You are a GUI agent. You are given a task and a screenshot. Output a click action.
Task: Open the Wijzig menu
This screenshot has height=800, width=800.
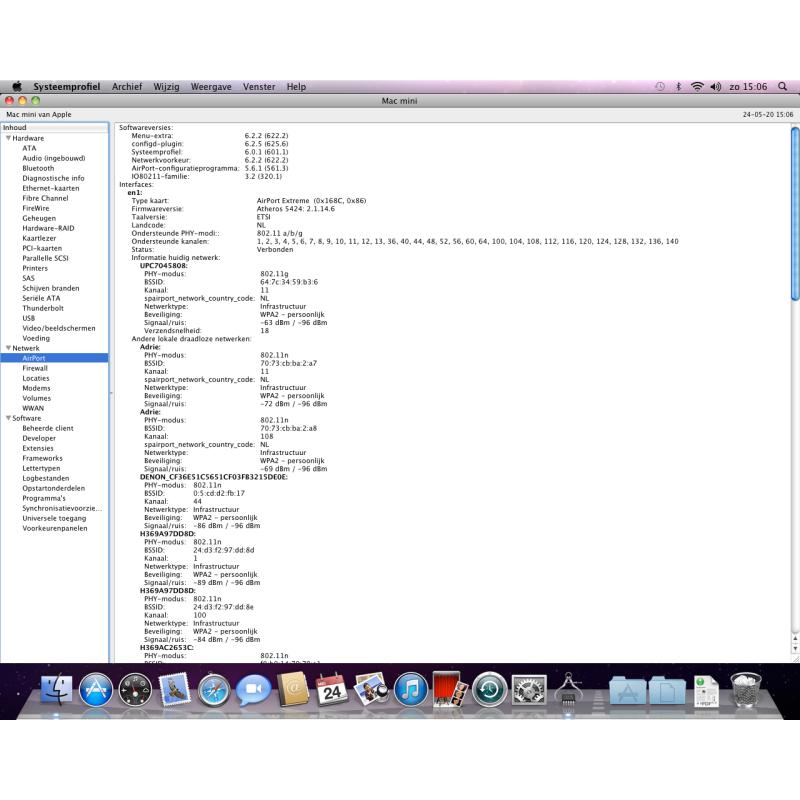[x=166, y=86]
